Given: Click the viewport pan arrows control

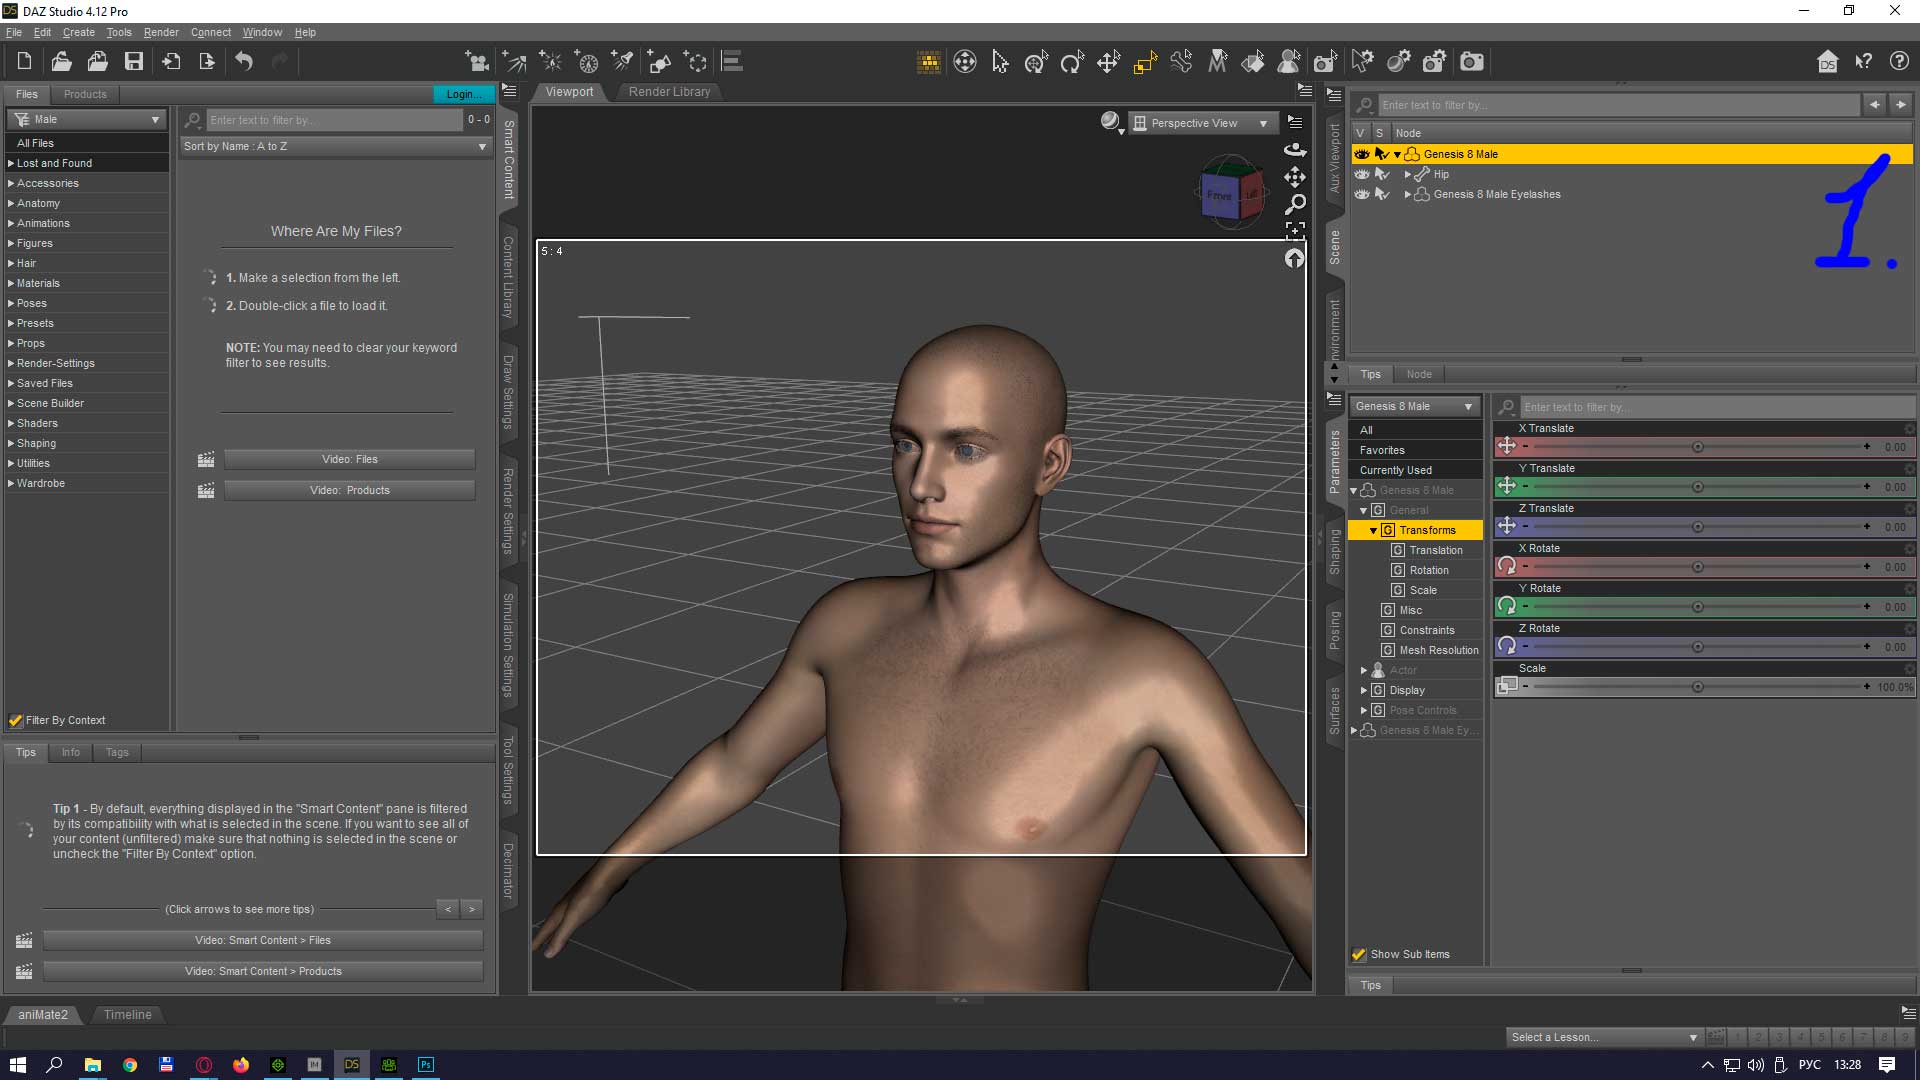Looking at the screenshot, I should [x=1295, y=177].
